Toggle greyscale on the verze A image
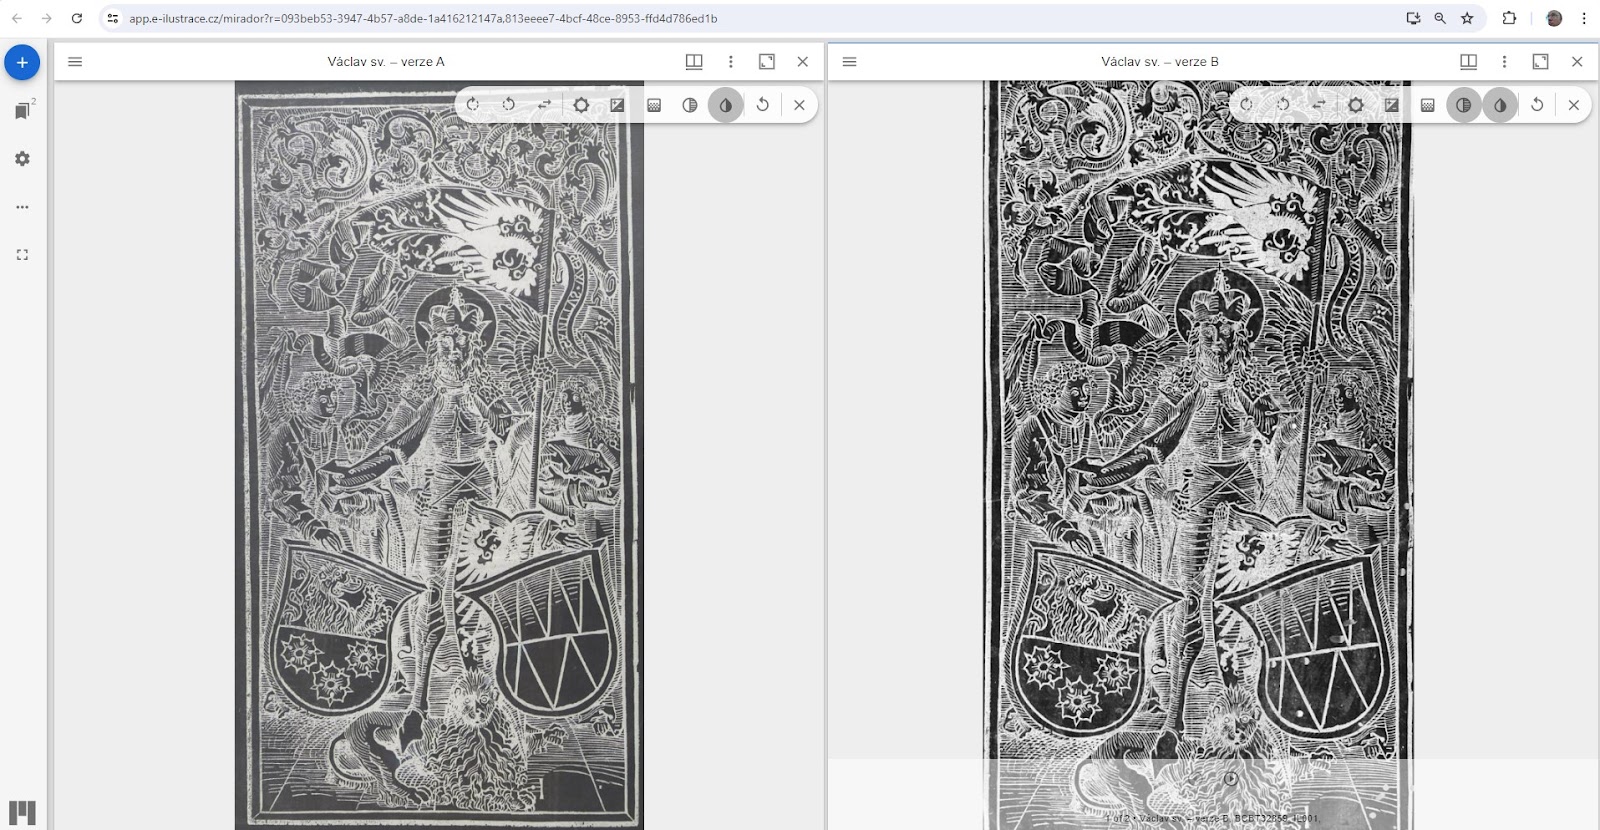 pyautogui.click(x=690, y=104)
